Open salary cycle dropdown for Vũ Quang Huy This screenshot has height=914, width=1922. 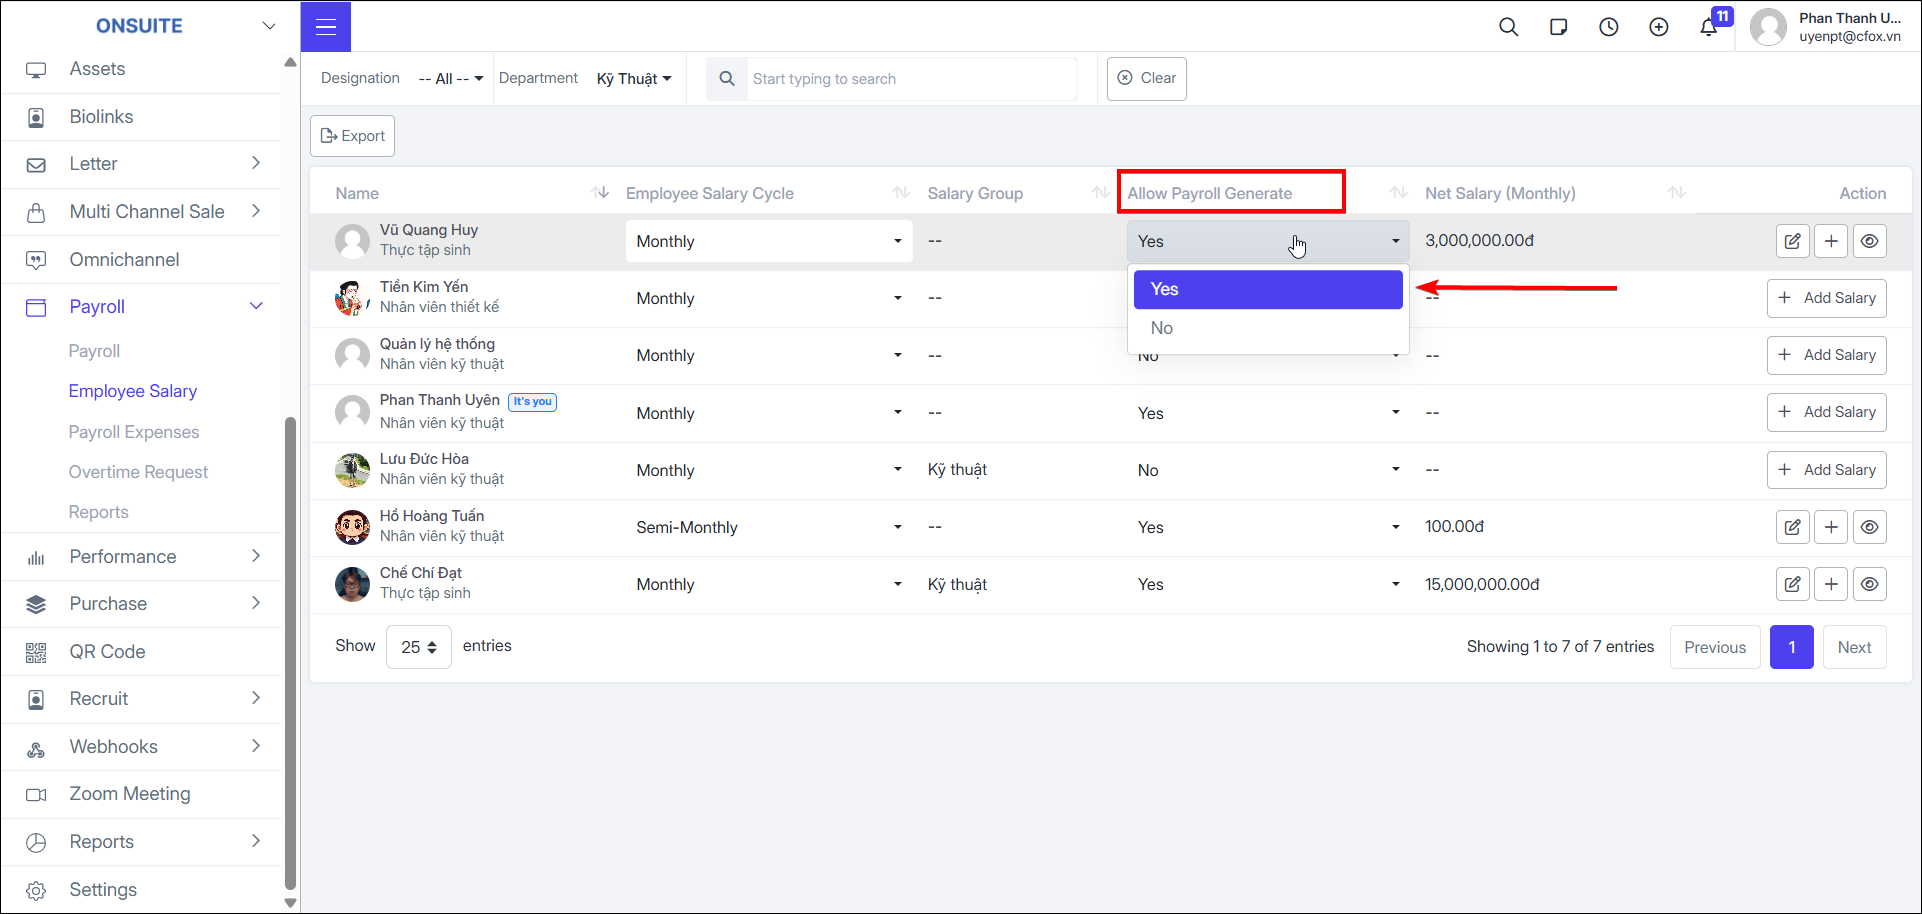pos(769,241)
